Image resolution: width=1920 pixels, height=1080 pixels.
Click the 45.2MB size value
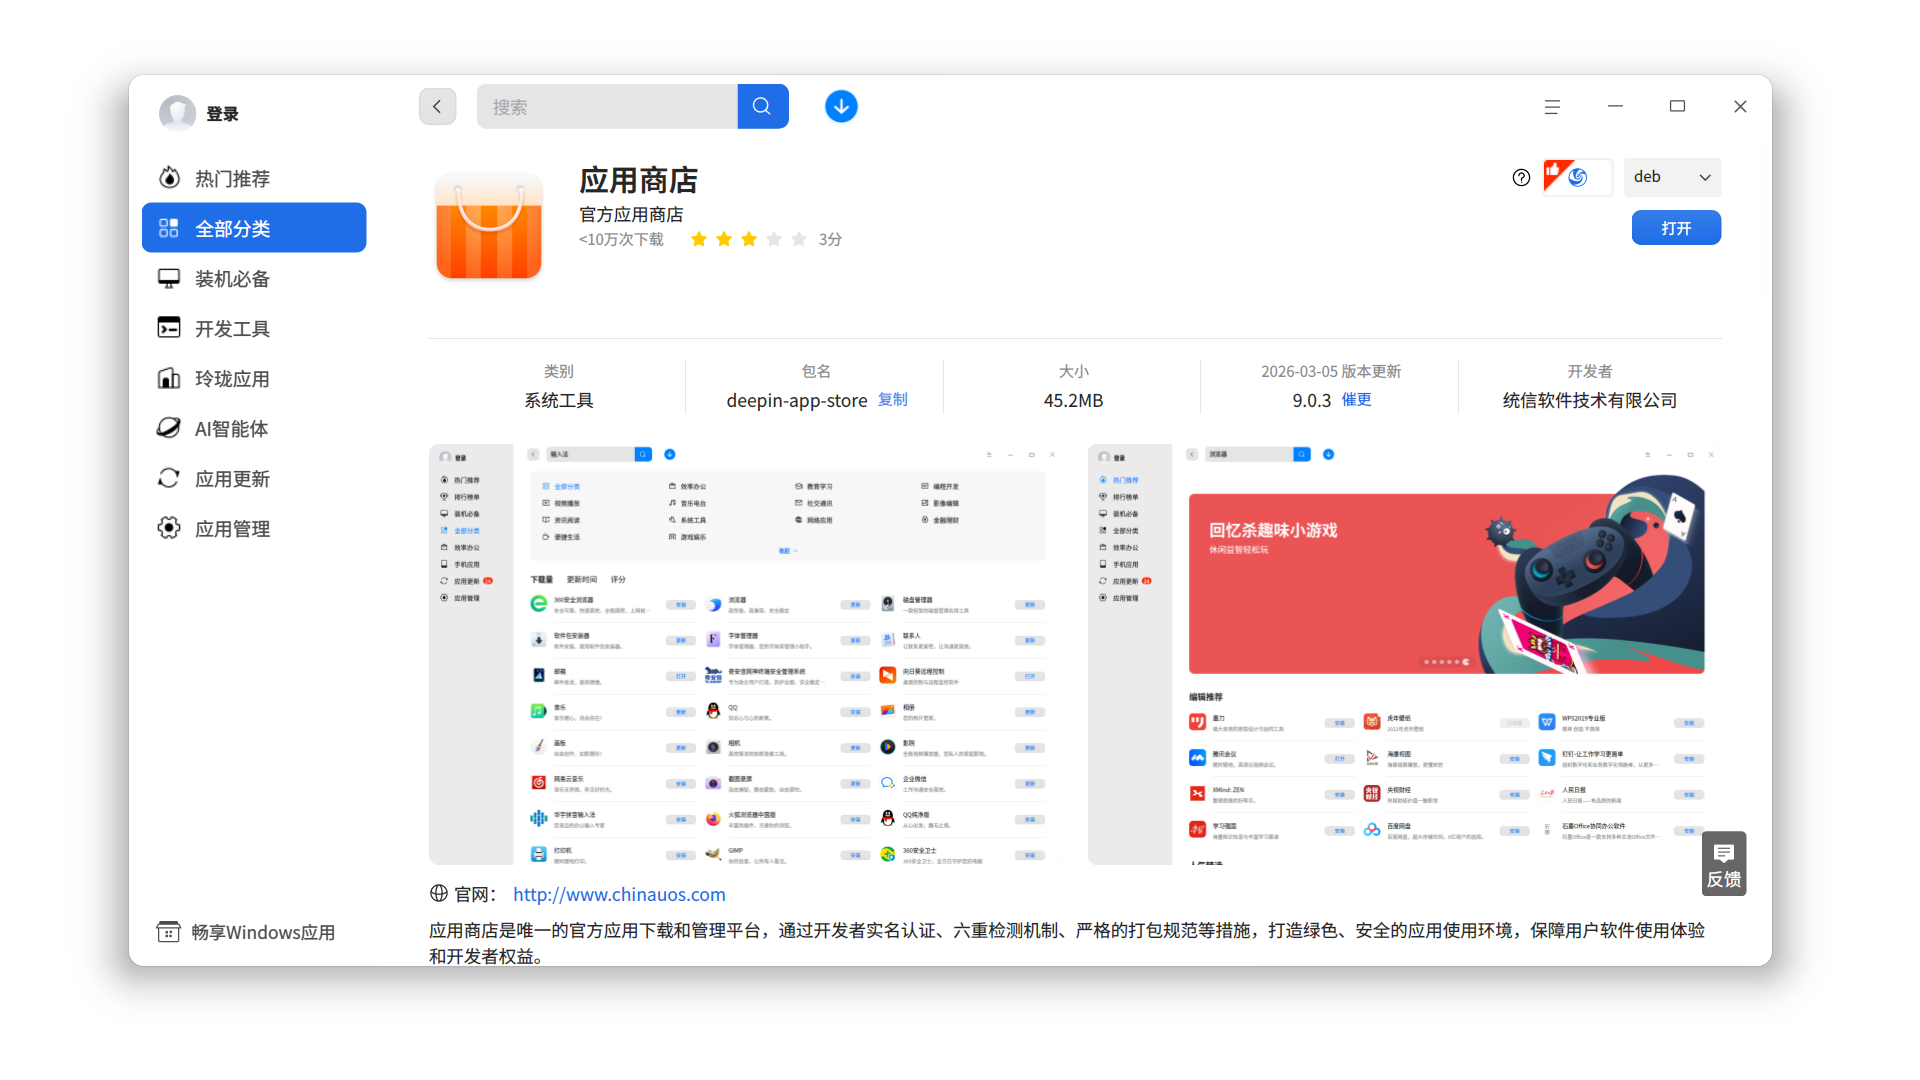(1073, 400)
